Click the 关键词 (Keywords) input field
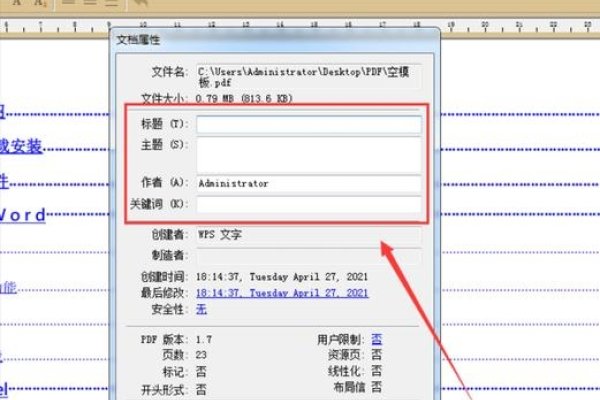600x400 pixels. coord(308,204)
